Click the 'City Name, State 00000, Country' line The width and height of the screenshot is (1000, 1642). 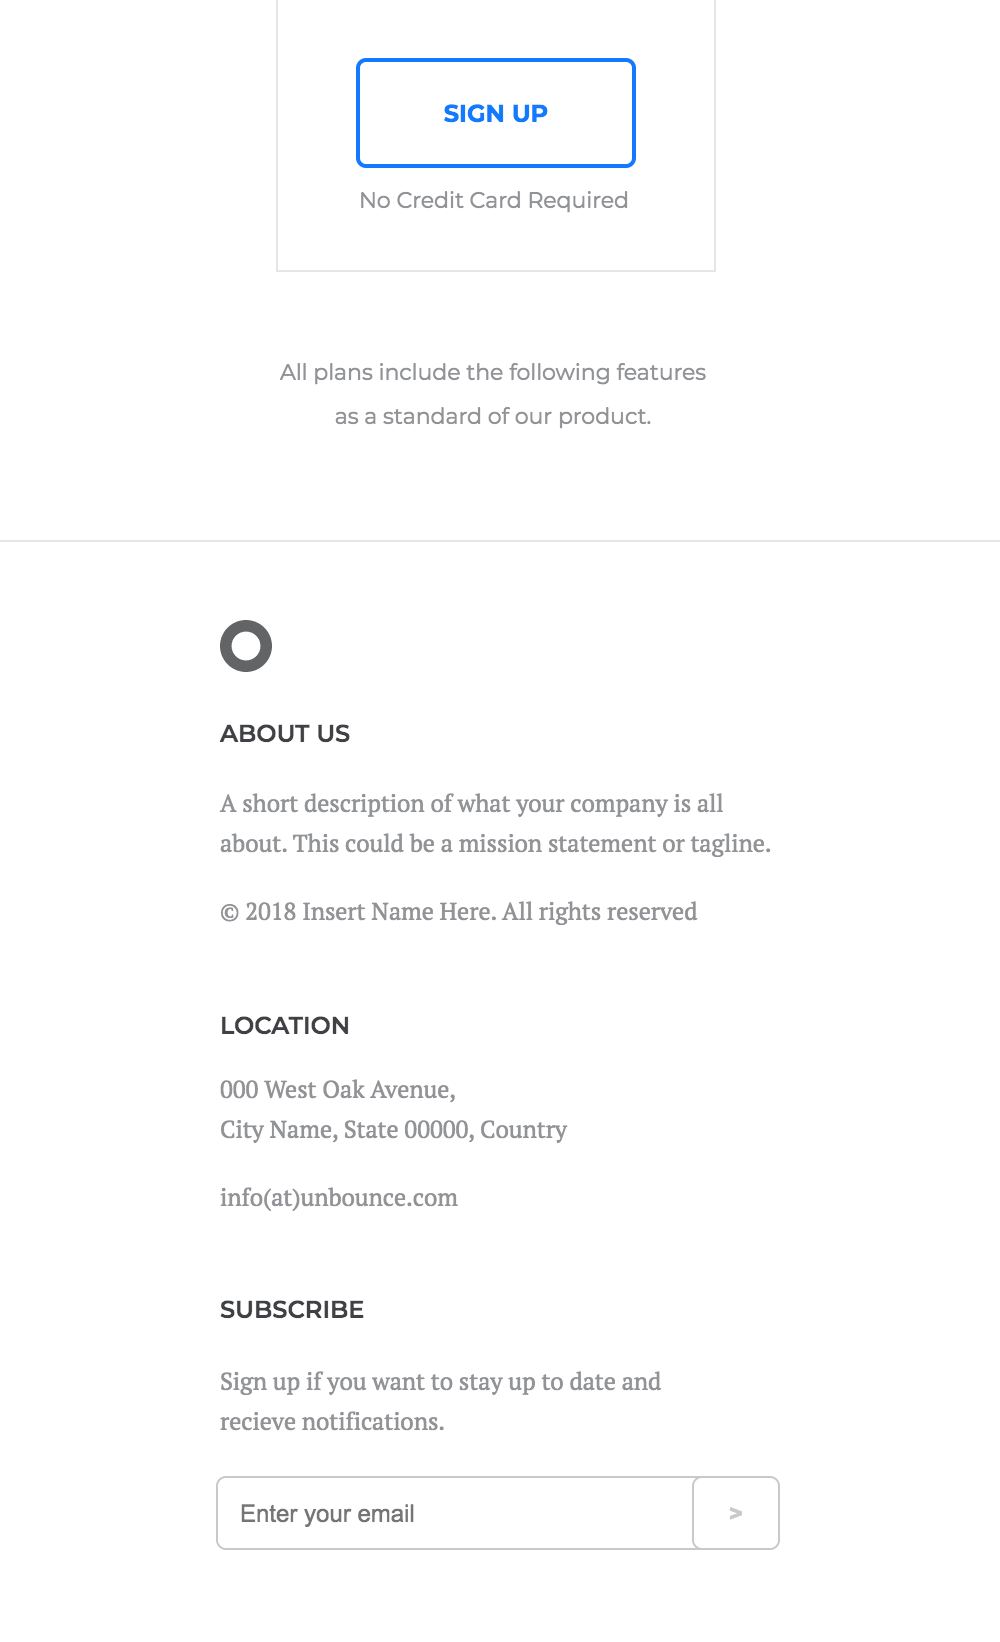pyautogui.click(x=394, y=1129)
